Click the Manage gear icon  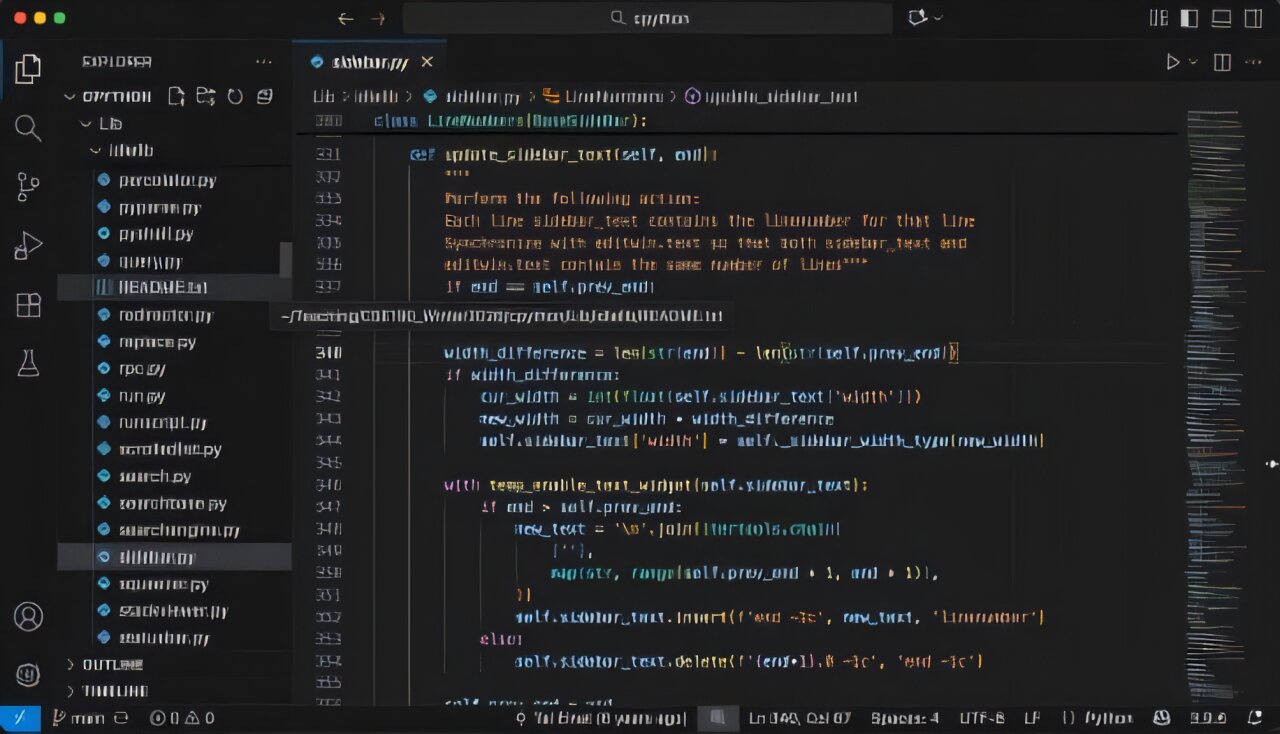pyautogui.click(x=27, y=674)
